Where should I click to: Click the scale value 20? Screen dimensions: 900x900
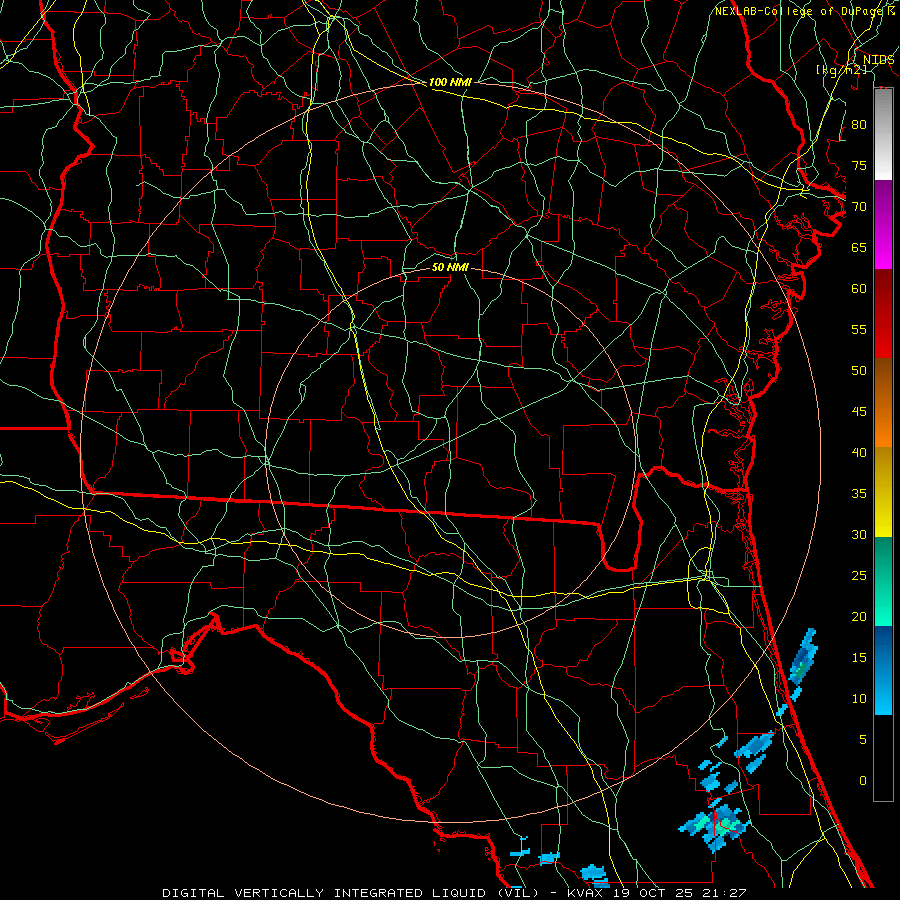(x=859, y=616)
